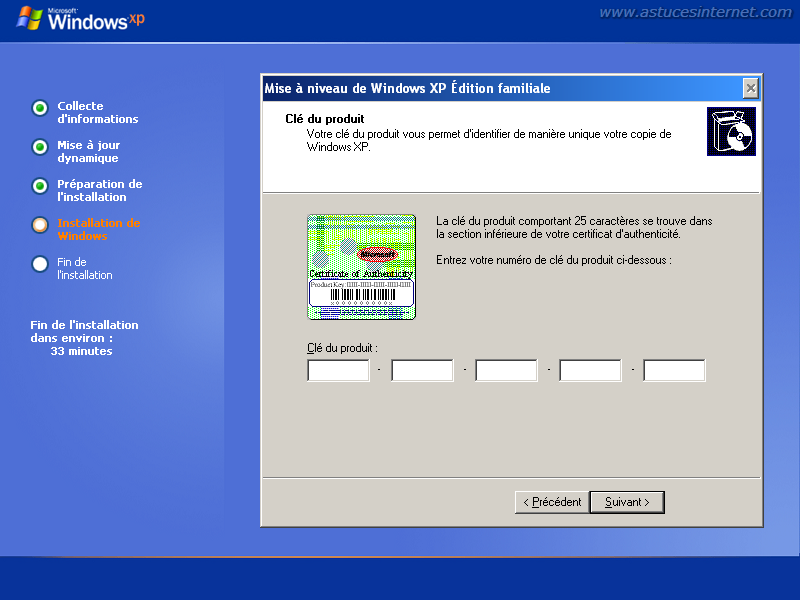
Task: Click the Suivant button
Action: point(627,502)
